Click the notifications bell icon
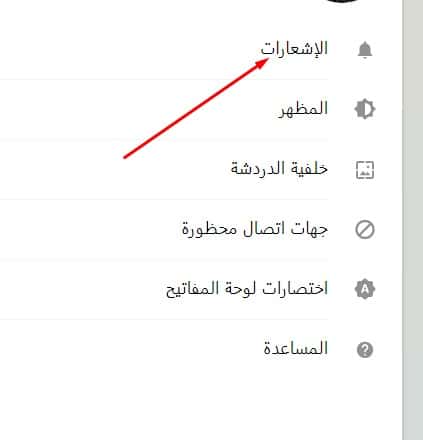Screen dimensions: 423x440 point(365,50)
